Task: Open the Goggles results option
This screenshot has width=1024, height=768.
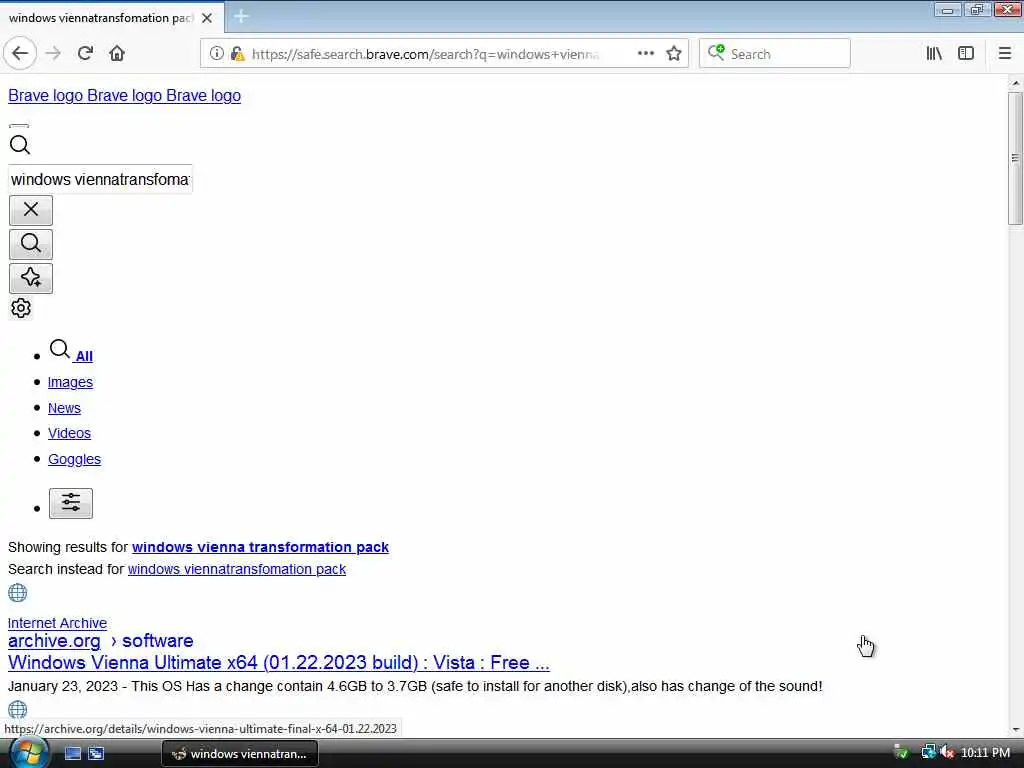Action: 74,459
